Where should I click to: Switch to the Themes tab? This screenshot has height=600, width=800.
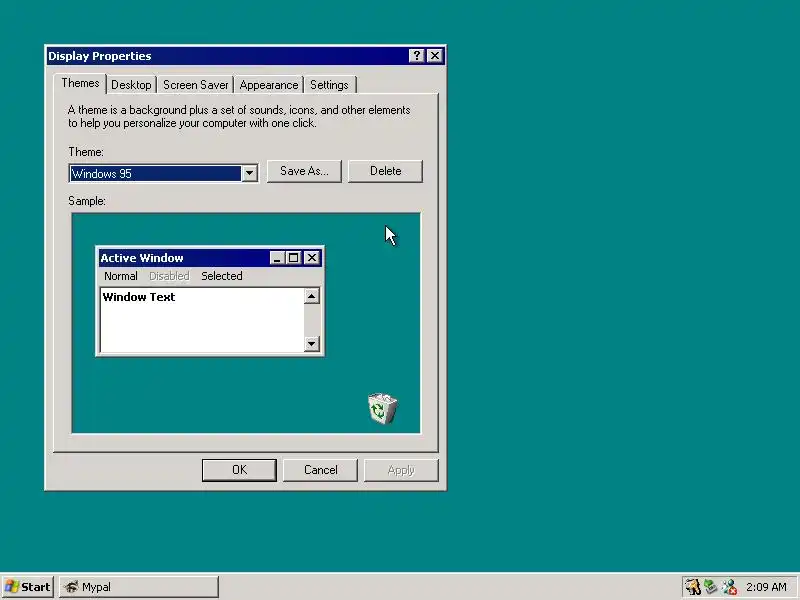pyautogui.click(x=80, y=83)
